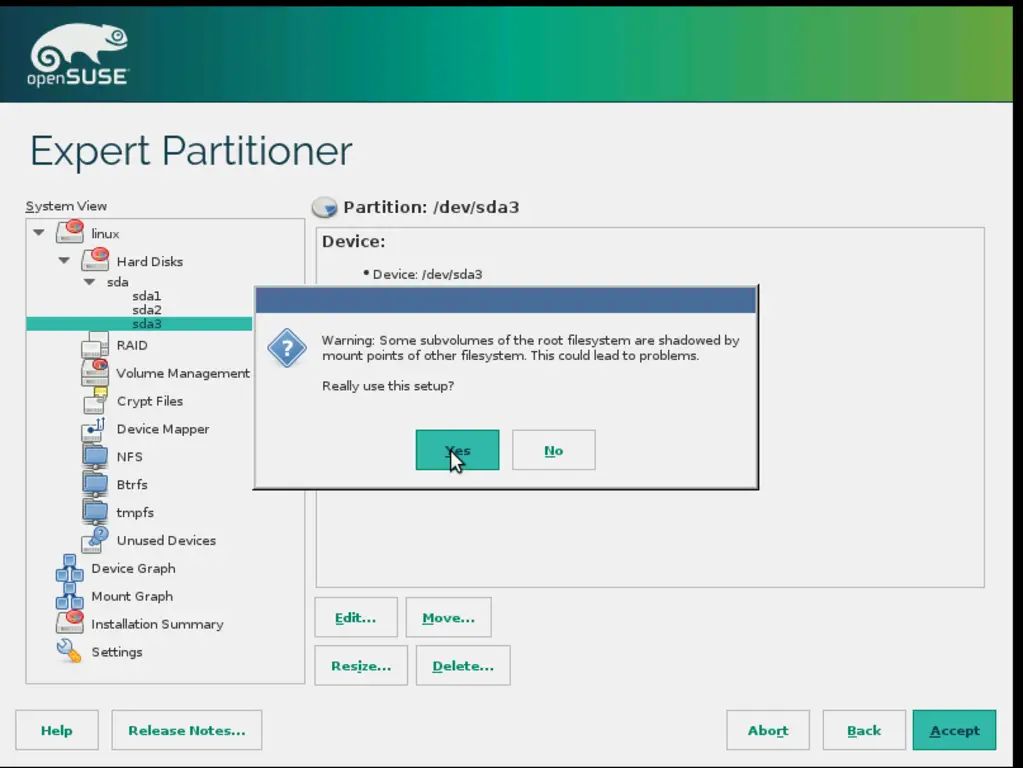Screen dimensions: 1023x768
Task: Click the Resize... button
Action: pyautogui.click(x=361, y=666)
